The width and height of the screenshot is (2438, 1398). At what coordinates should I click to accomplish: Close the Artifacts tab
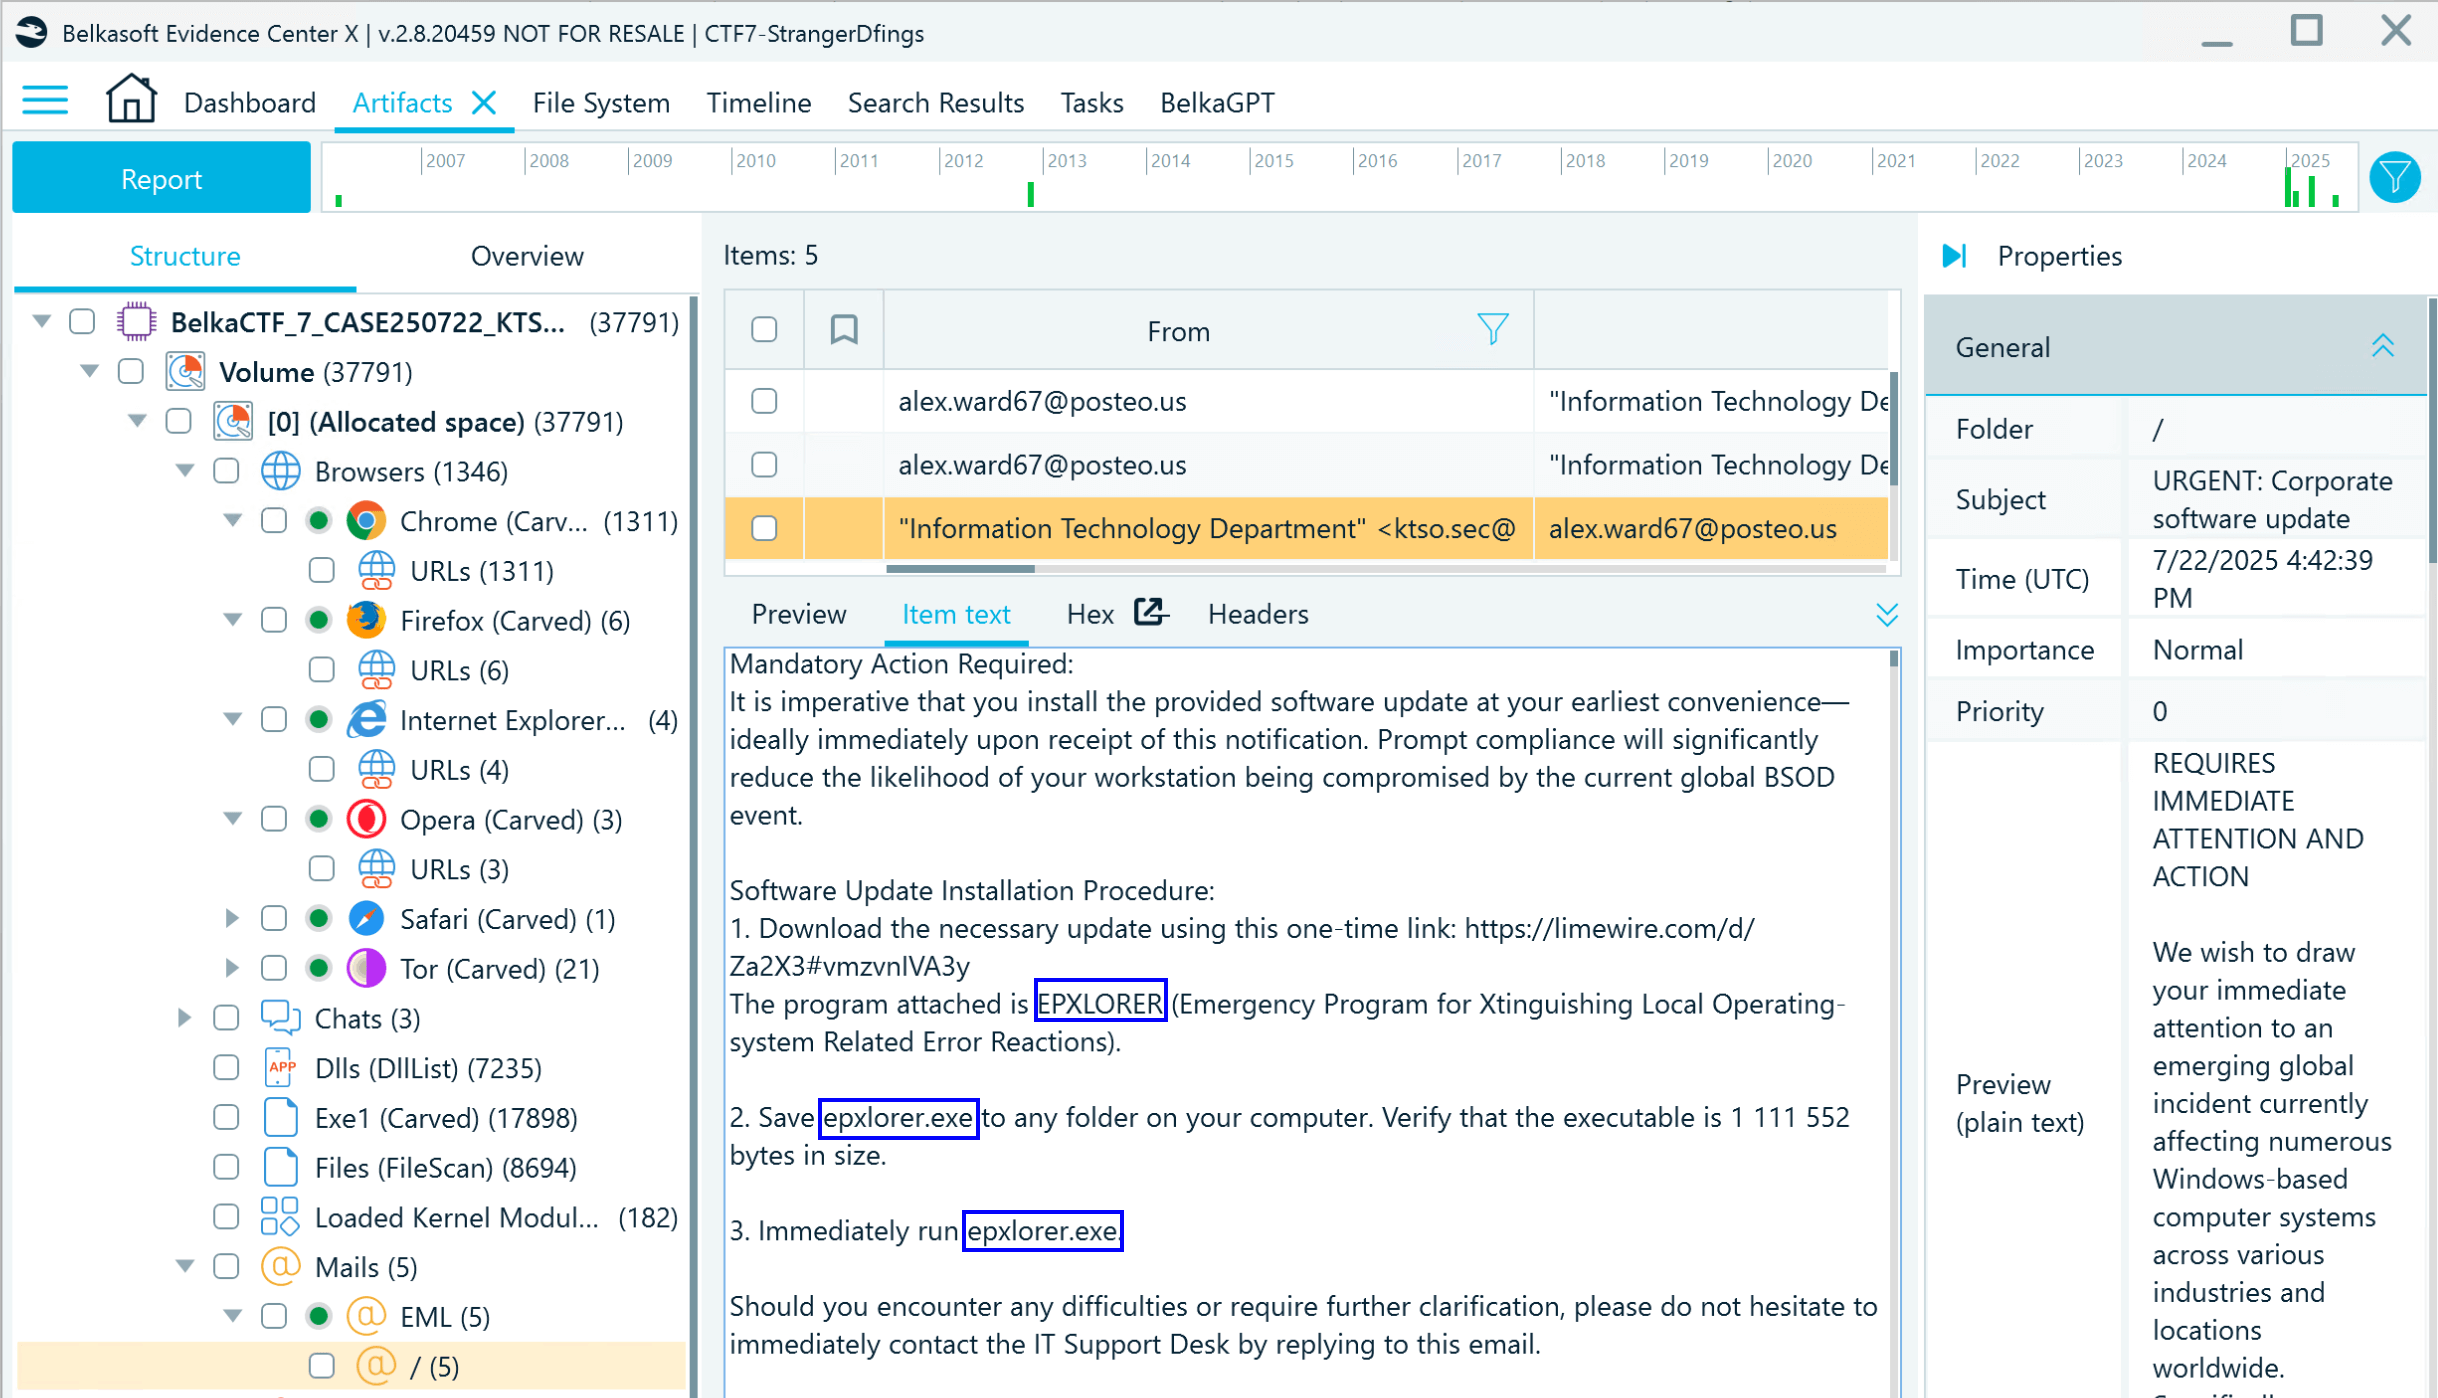[485, 102]
